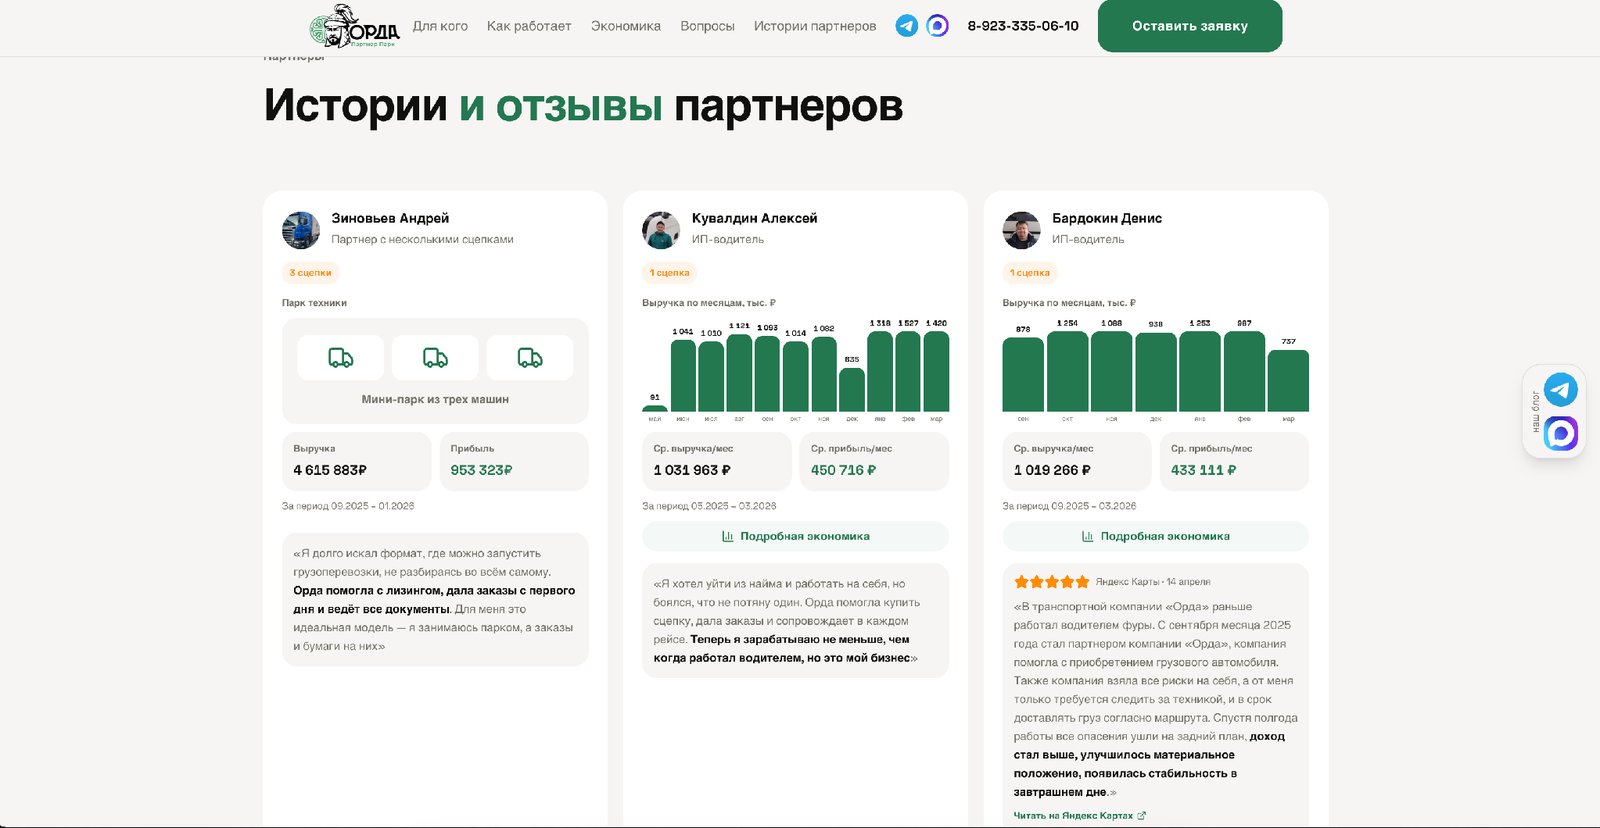This screenshot has width=1600, height=828.
Task: Click the name Зиновьев Андрей
Action: (x=390, y=218)
